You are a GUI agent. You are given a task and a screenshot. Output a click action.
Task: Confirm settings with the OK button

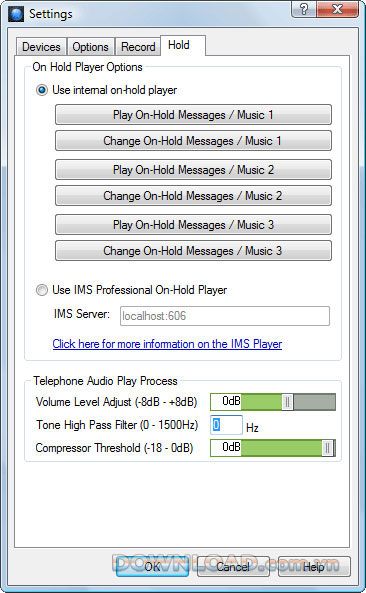pos(152,566)
